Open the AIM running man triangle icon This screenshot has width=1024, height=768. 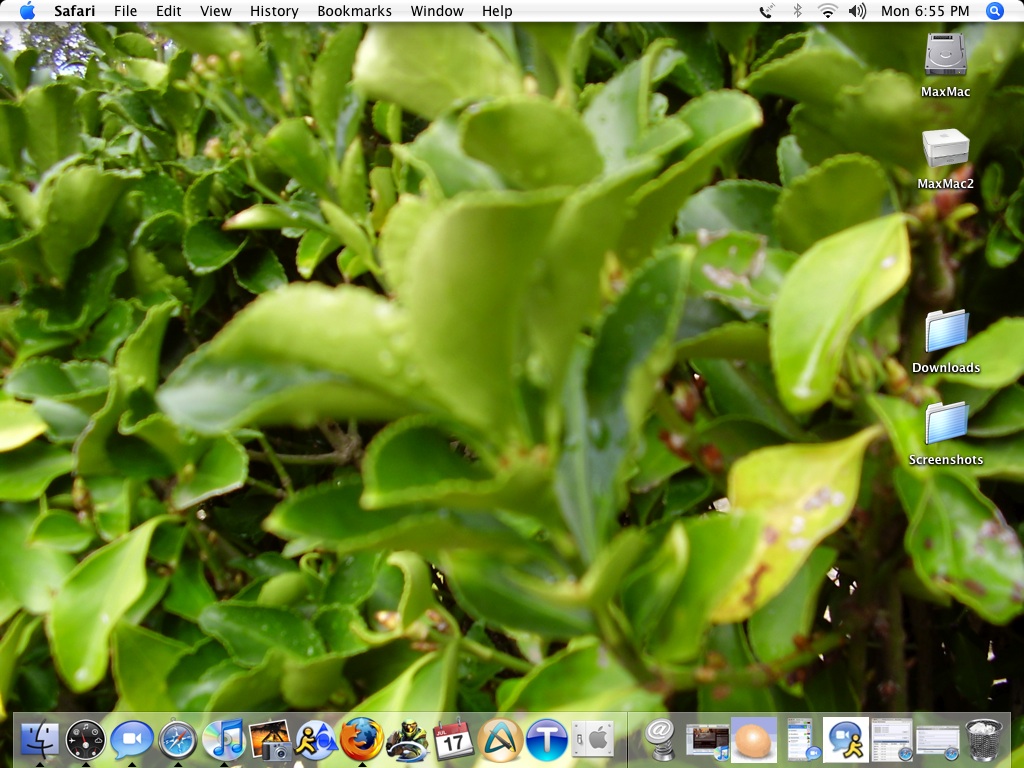(x=315, y=740)
